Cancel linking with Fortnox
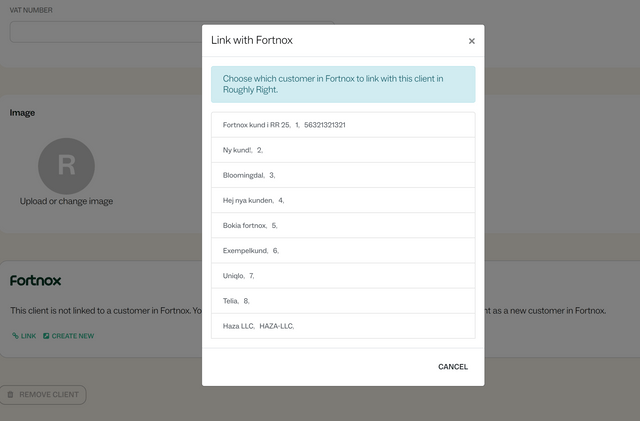This screenshot has height=421, width=640. coord(453,367)
